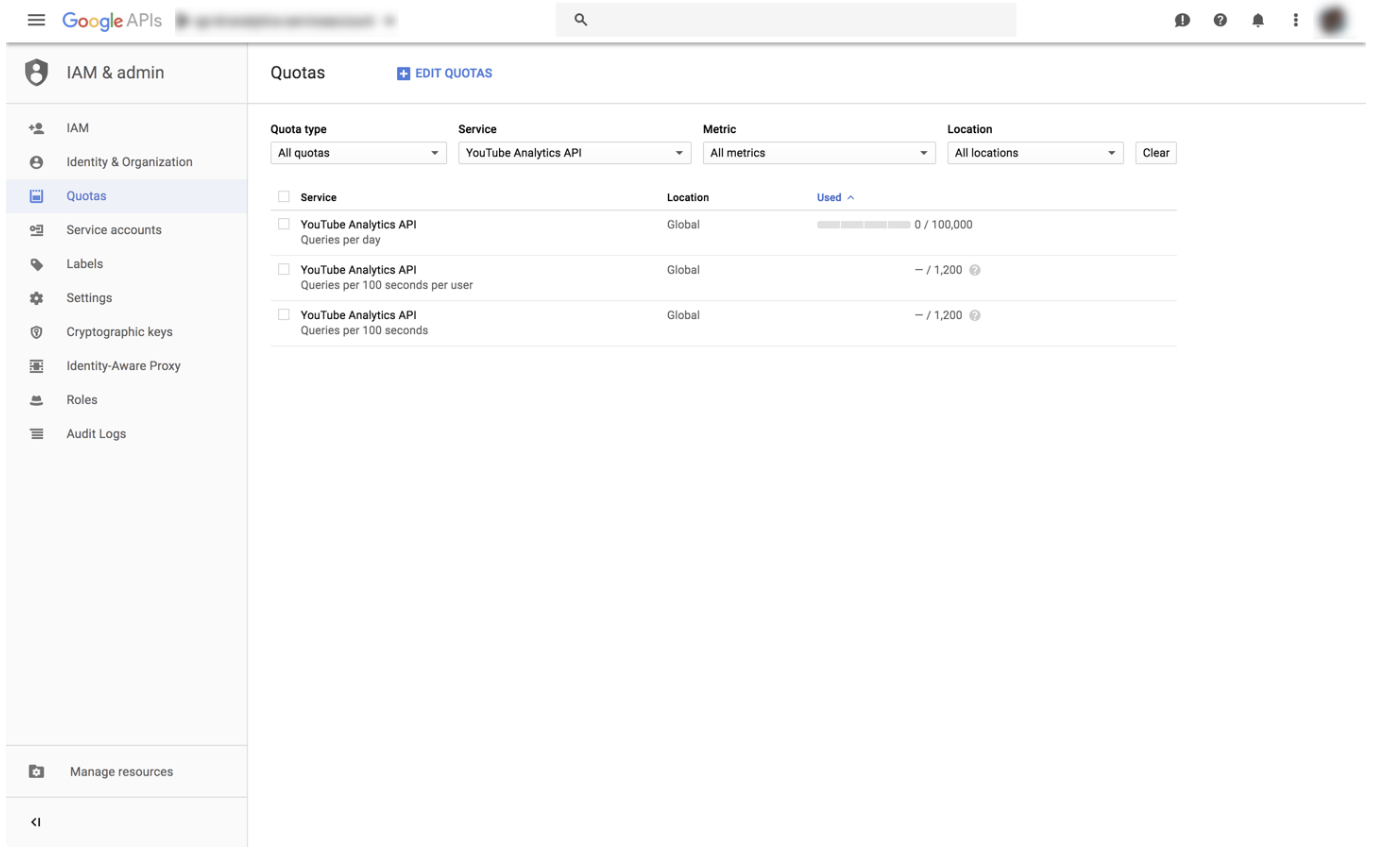Open the three-dot more options menu
Screen dimensions: 1374x860
(x=1295, y=20)
